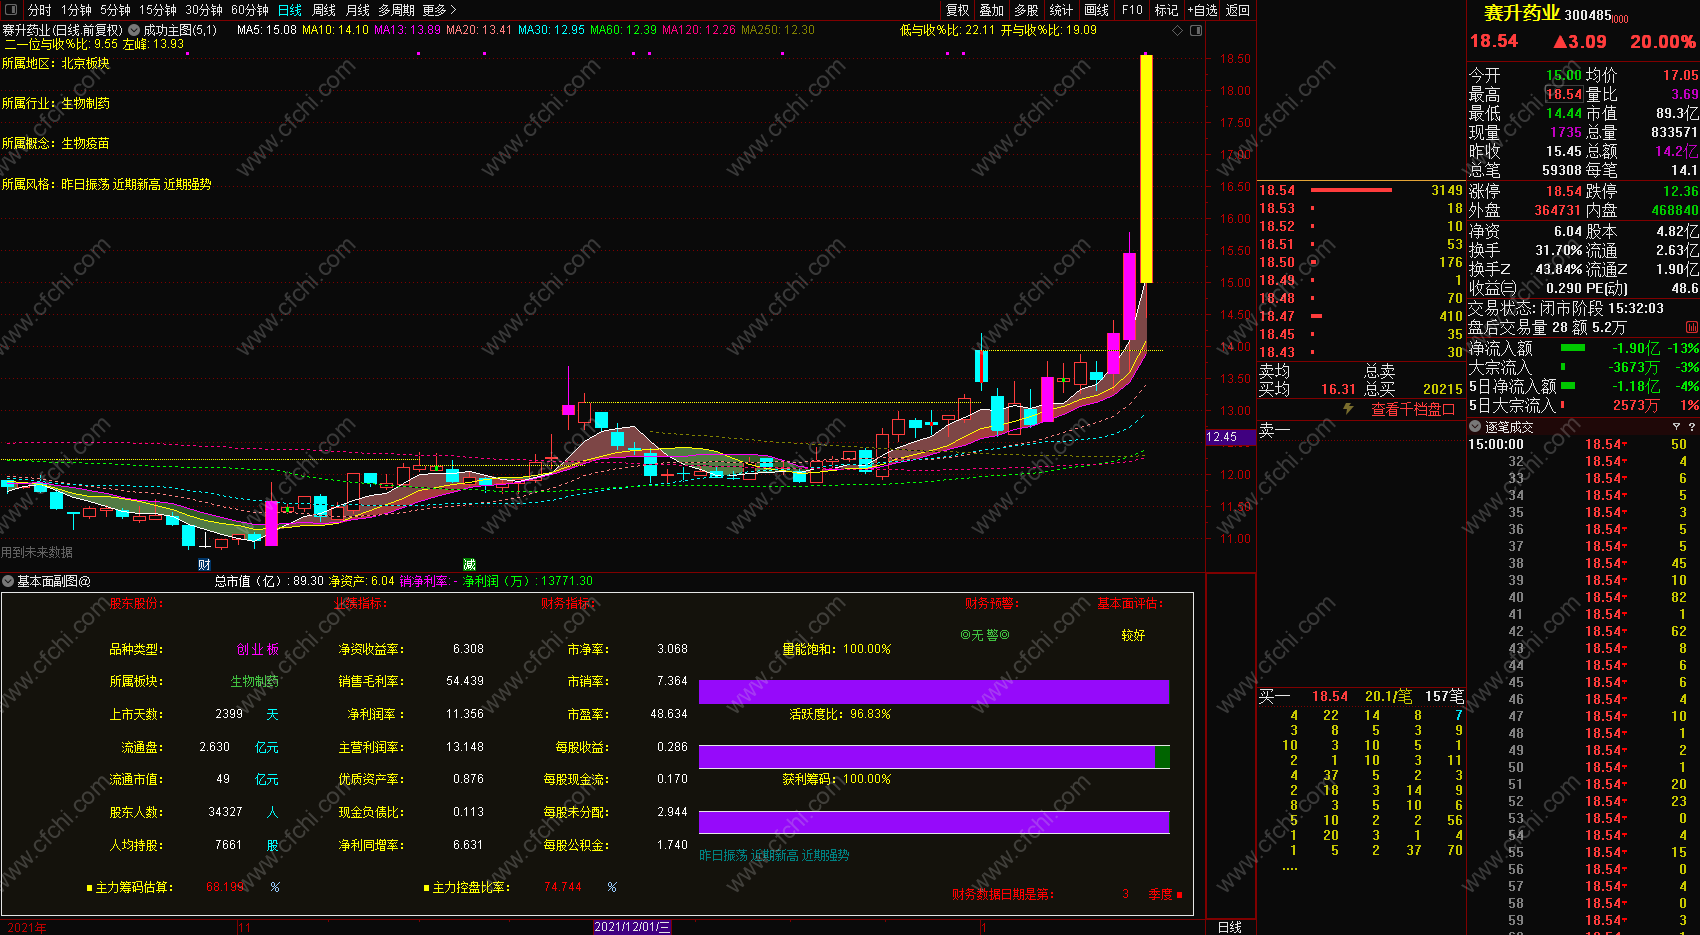Image resolution: width=1700 pixels, height=935 pixels.
Task: Click the 减 marker on the chart
Action: tap(469, 565)
